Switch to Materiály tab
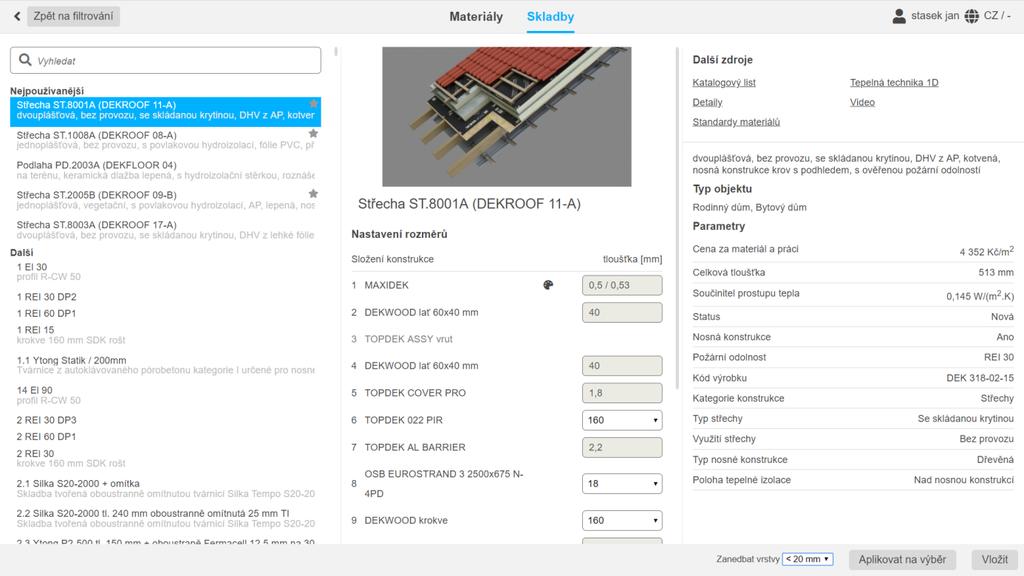This screenshot has height=576, width=1024. pyautogui.click(x=476, y=17)
